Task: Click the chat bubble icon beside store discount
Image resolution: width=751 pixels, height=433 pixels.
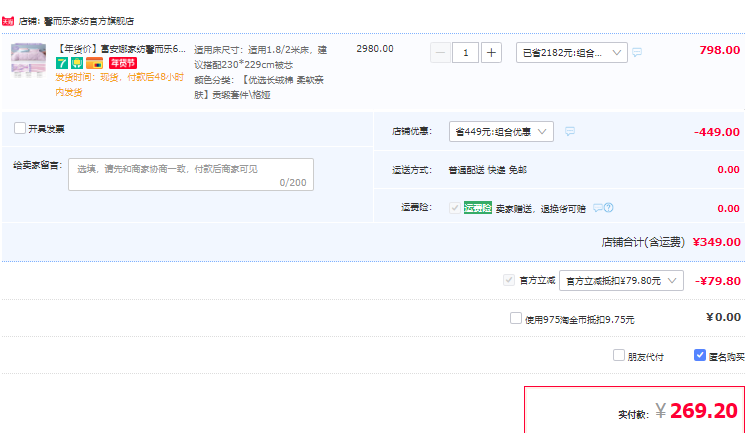Action: [x=569, y=131]
